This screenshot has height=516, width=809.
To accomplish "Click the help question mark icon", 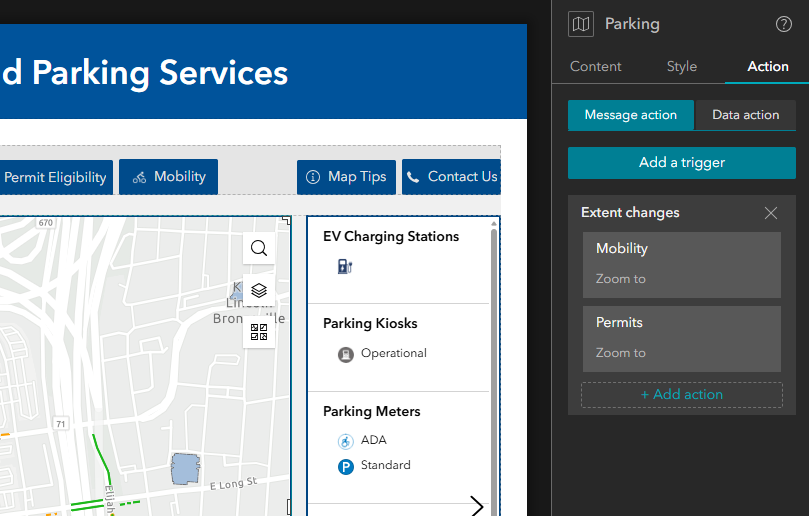I will click(x=784, y=25).
